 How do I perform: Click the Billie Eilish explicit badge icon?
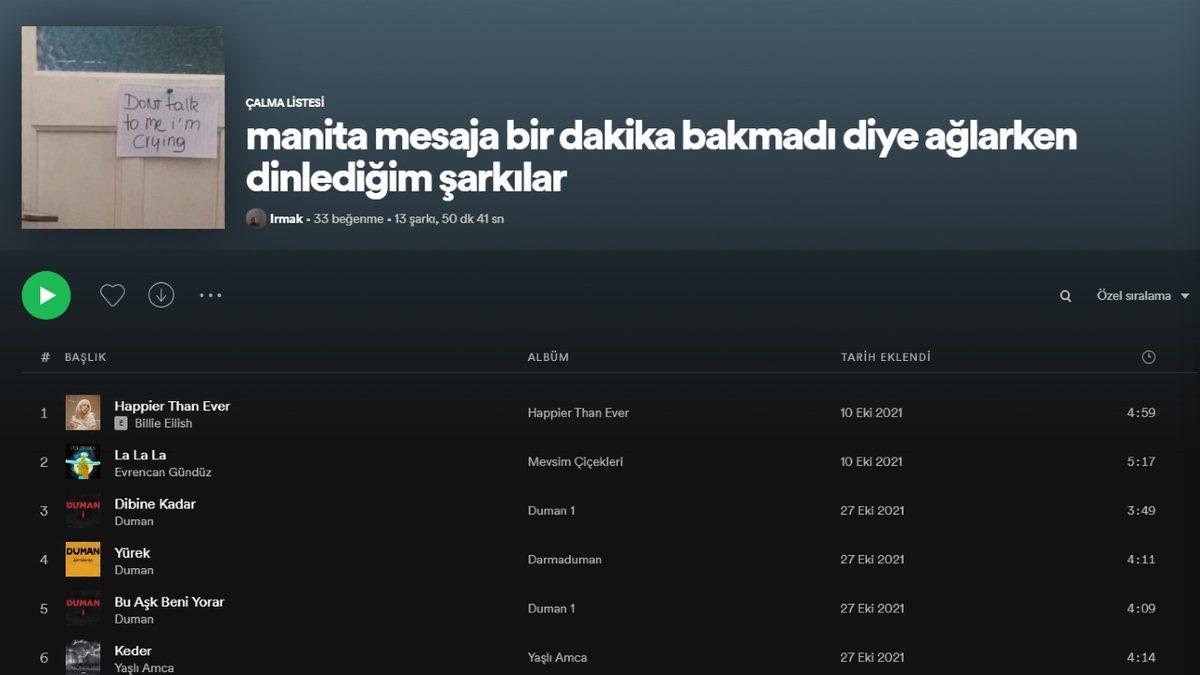(x=121, y=422)
